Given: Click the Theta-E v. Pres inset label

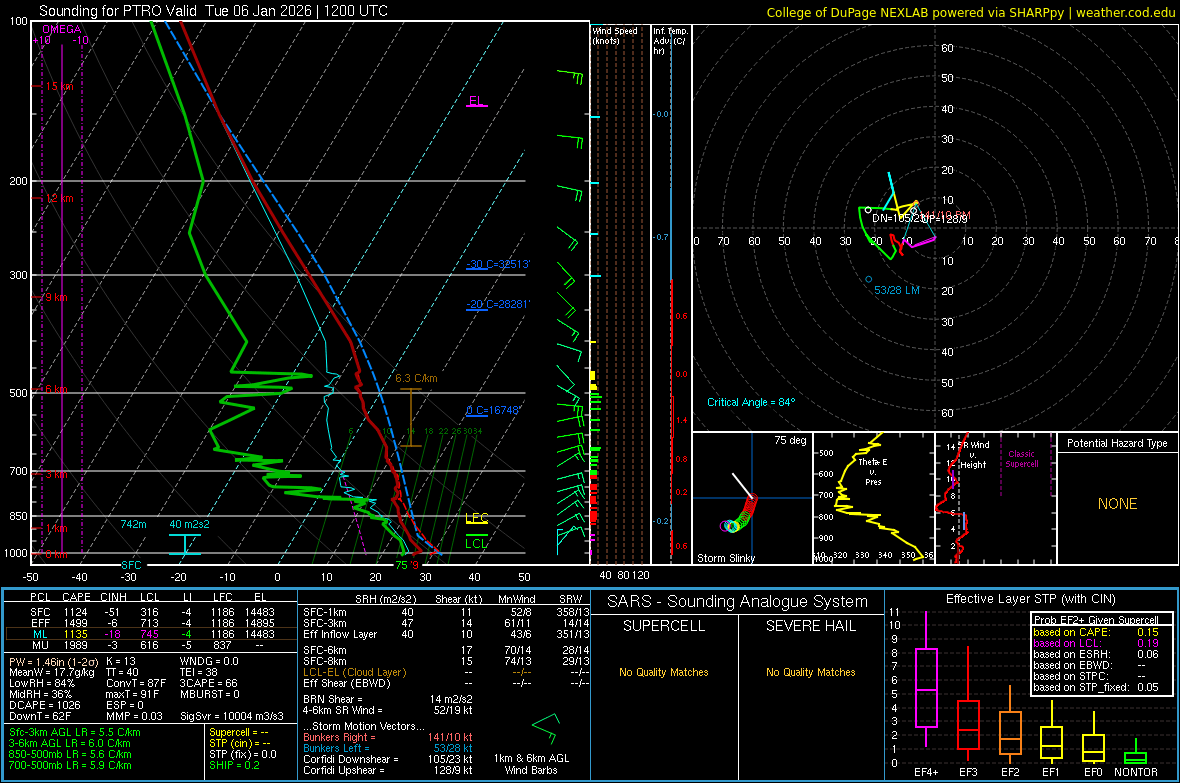Looking at the screenshot, I should pyautogui.click(x=873, y=472).
